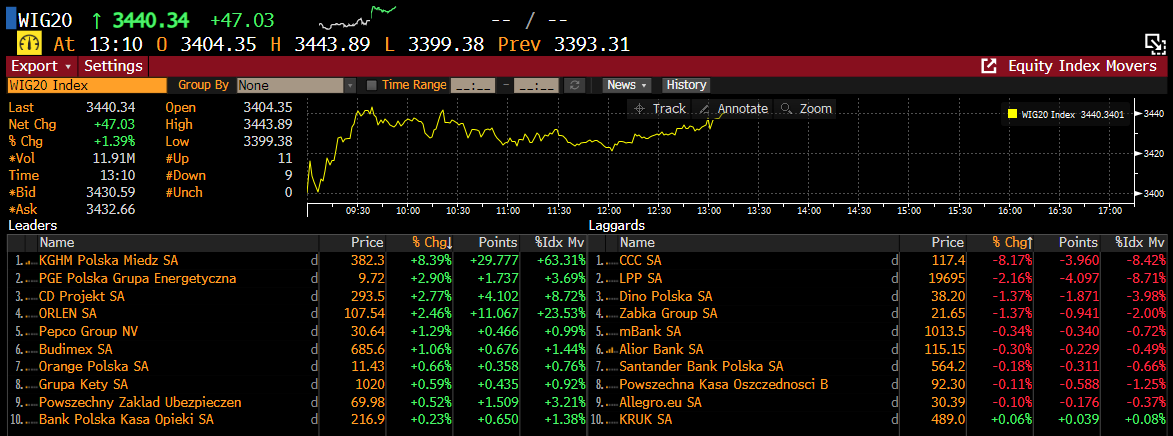This screenshot has width=1173, height=436.
Task: Click the WIG20 ticker in the header
Action: [x=46, y=18]
